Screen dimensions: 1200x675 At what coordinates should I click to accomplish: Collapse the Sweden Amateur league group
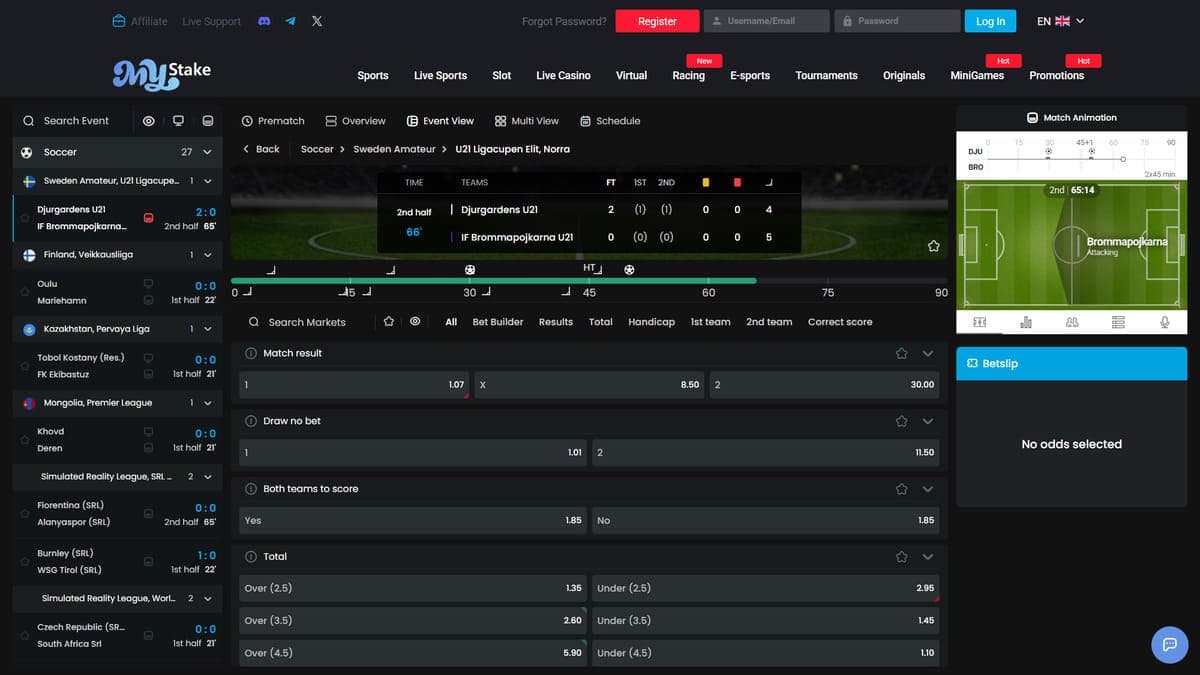pos(207,181)
